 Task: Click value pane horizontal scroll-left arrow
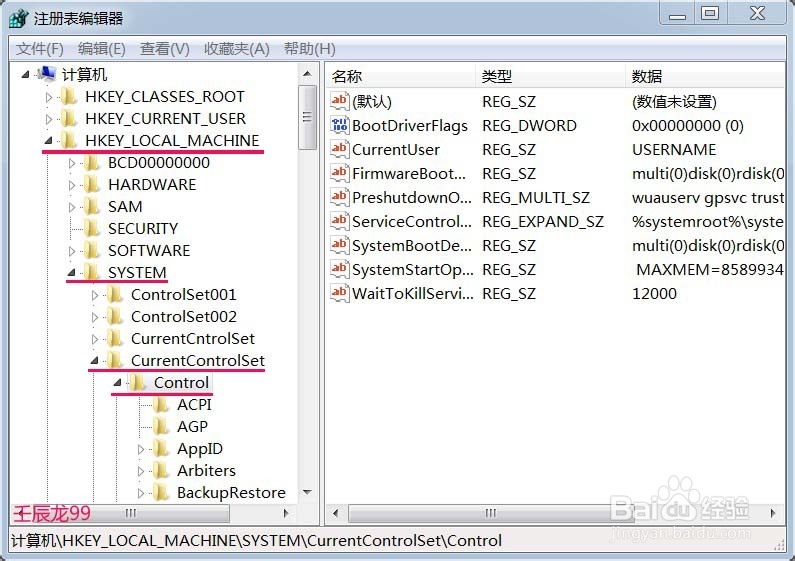335,513
